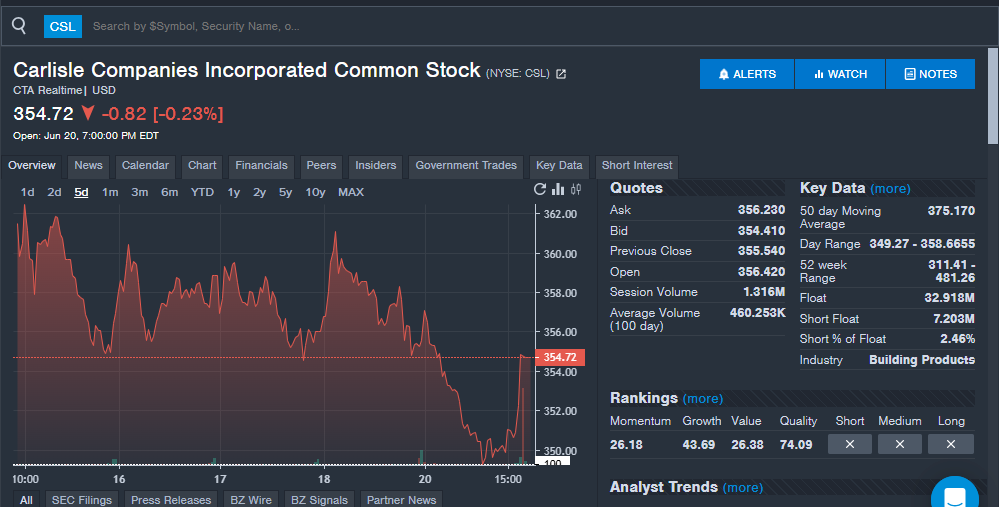999x507 pixels.
Task: Click the 354.72 current price label on chart axis
Action: (x=560, y=357)
